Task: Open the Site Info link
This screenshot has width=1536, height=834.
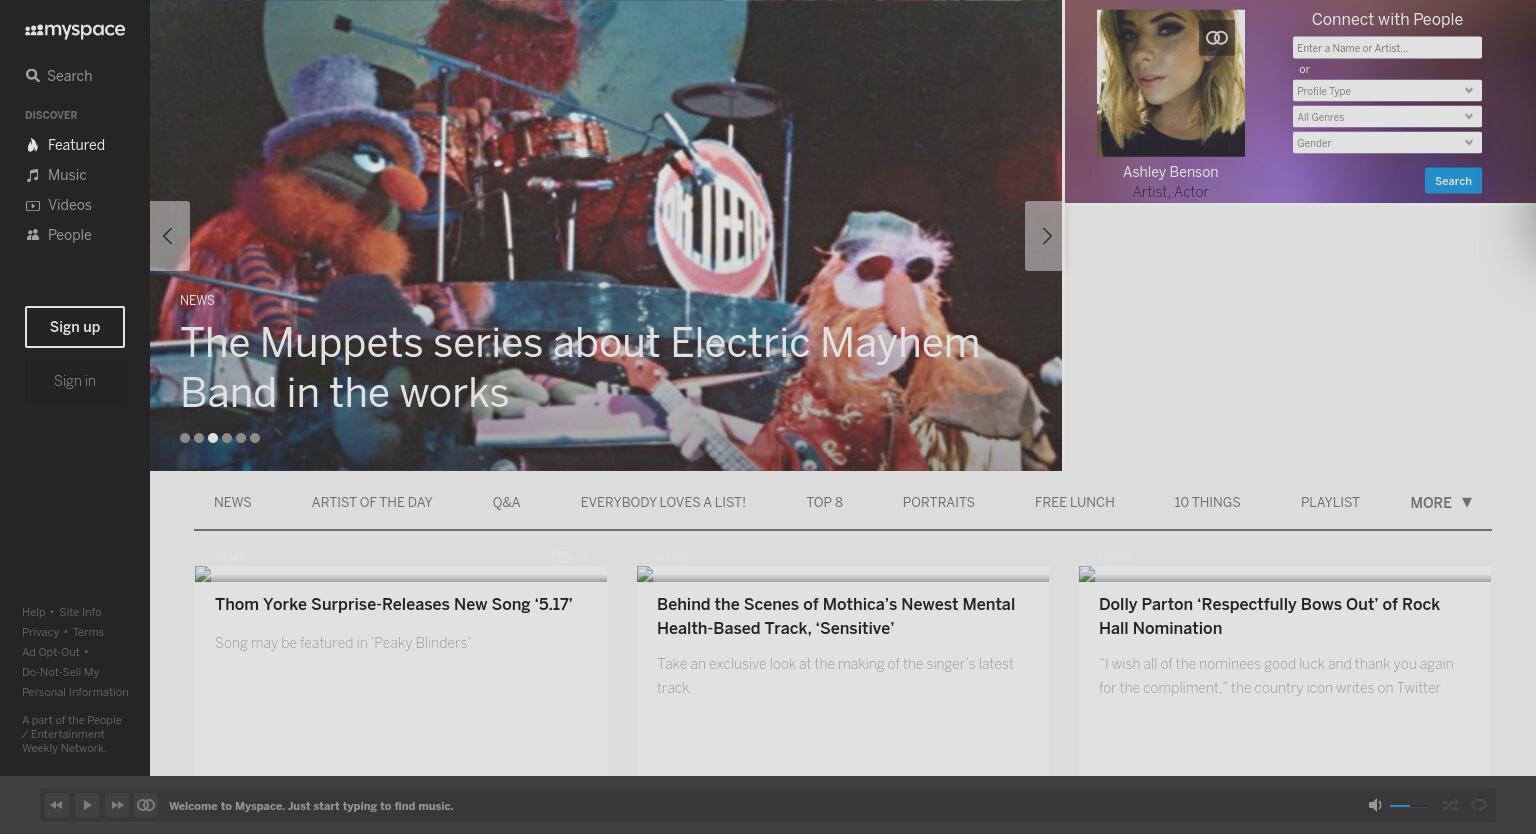Action: pyautogui.click(x=80, y=612)
